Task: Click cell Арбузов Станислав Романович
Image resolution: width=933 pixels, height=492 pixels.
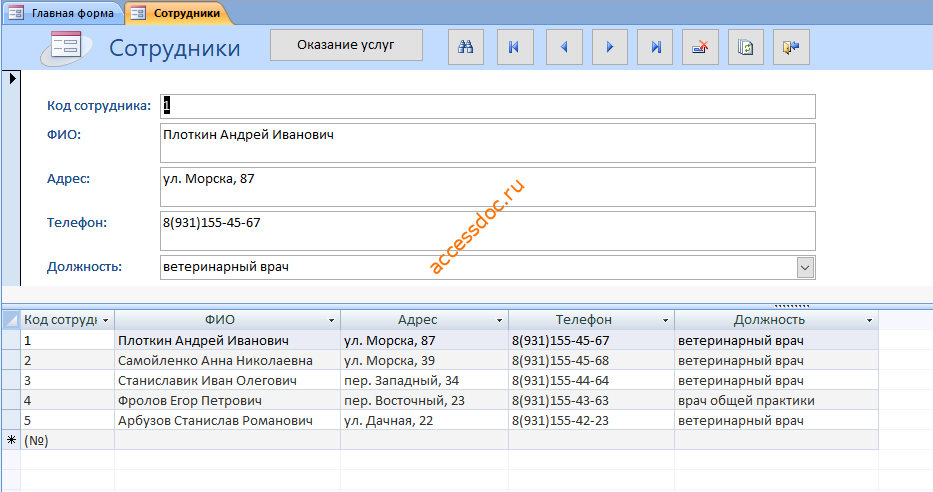Action: (227, 420)
